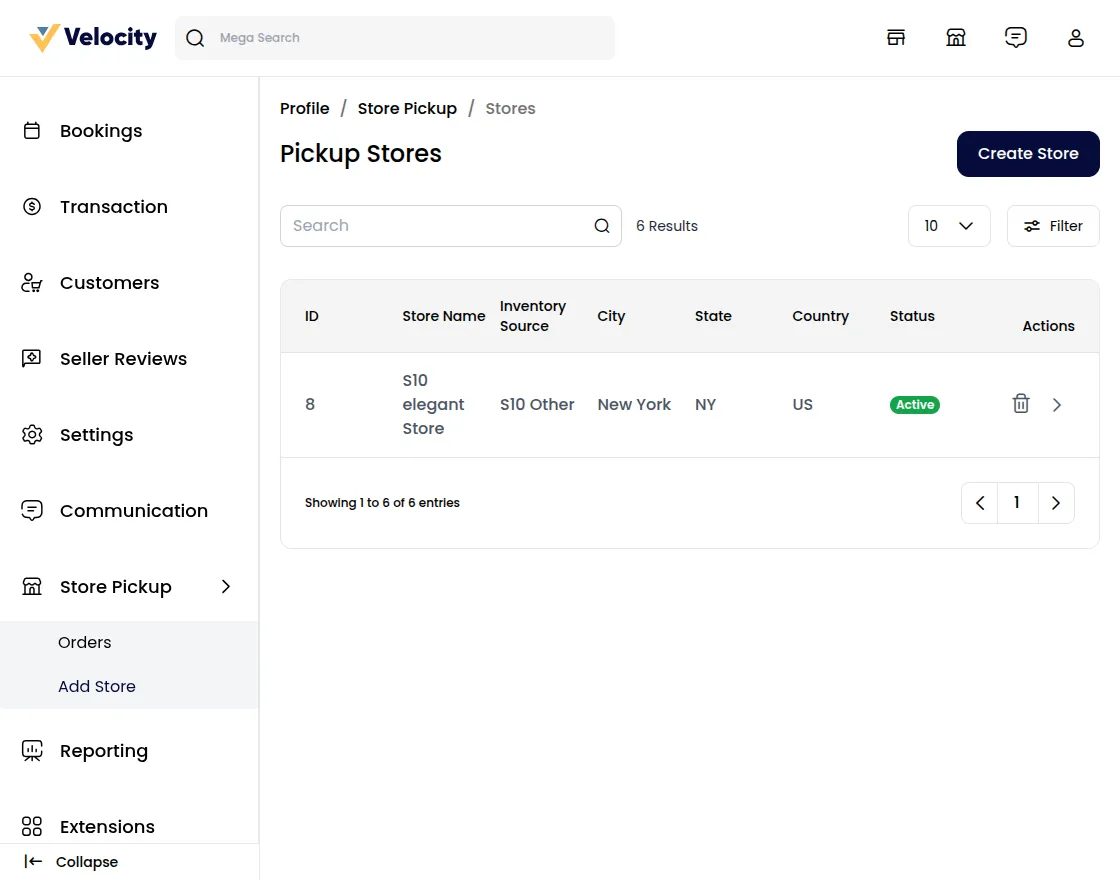Screen dimensions: 1120x880
Task: Open Seller Reviews in the sidebar
Action: pos(123,359)
